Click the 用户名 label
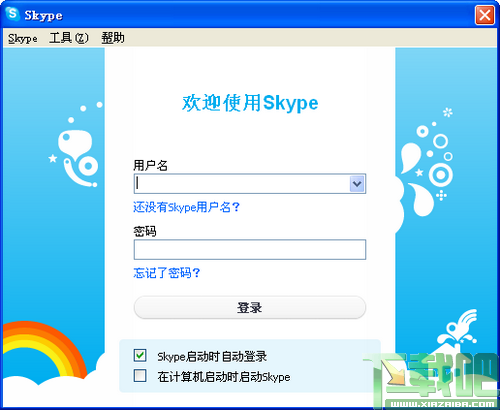Viewport: 500px width, 410px height. click(x=150, y=165)
